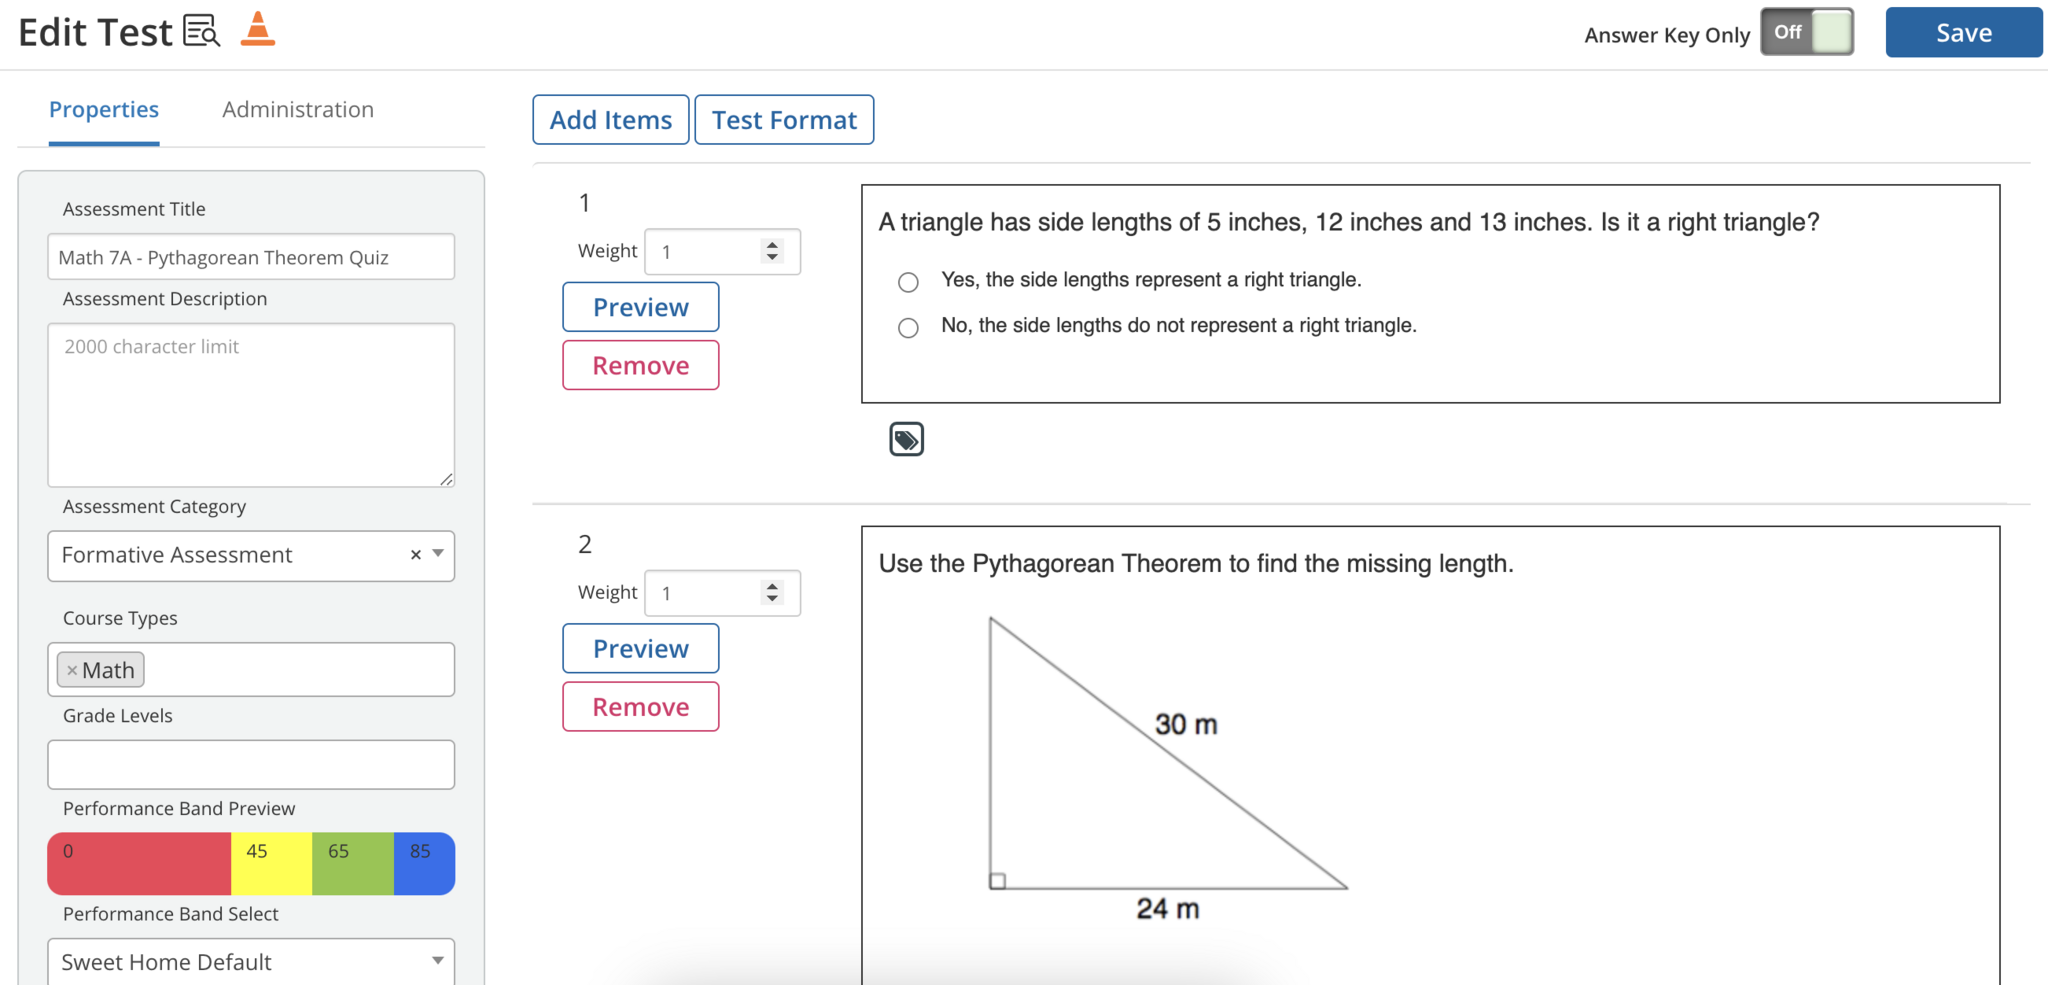Click the blue 85 performance band
This screenshot has width=2048, height=985.
tap(424, 863)
